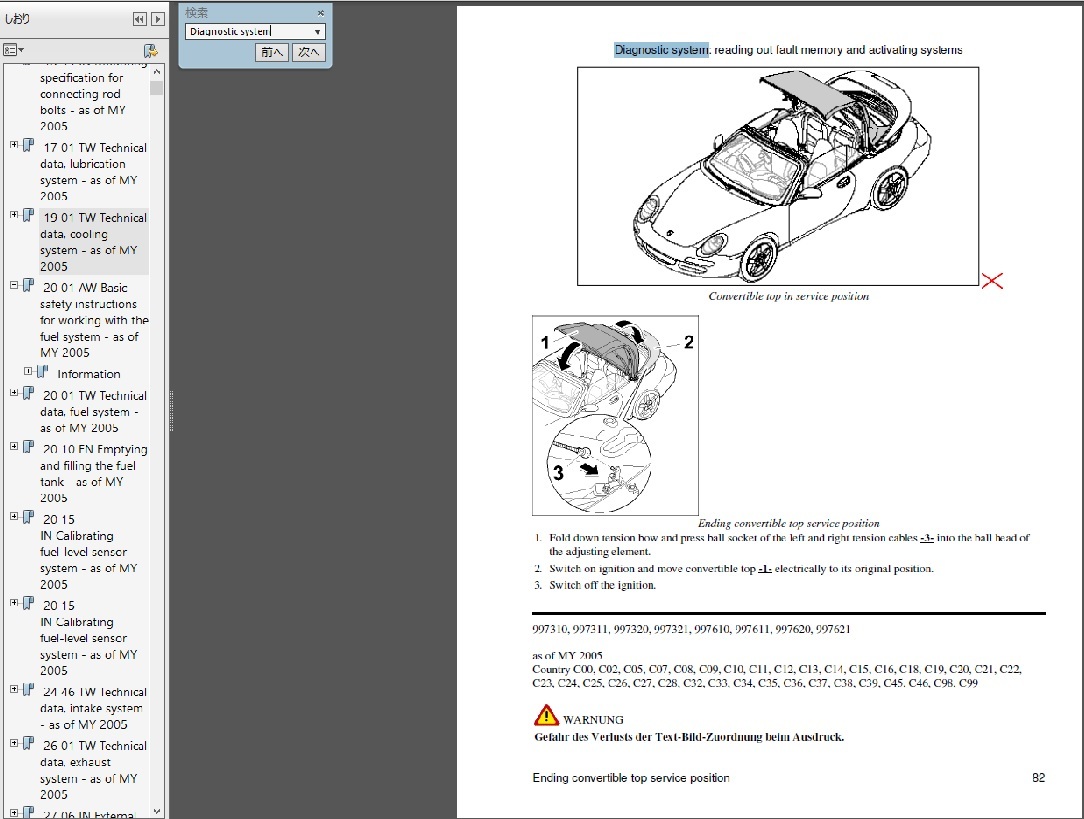Click bookmark icon beside 'Information'
Image resolution: width=1084 pixels, height=819 pixels.
pos(43,372)
